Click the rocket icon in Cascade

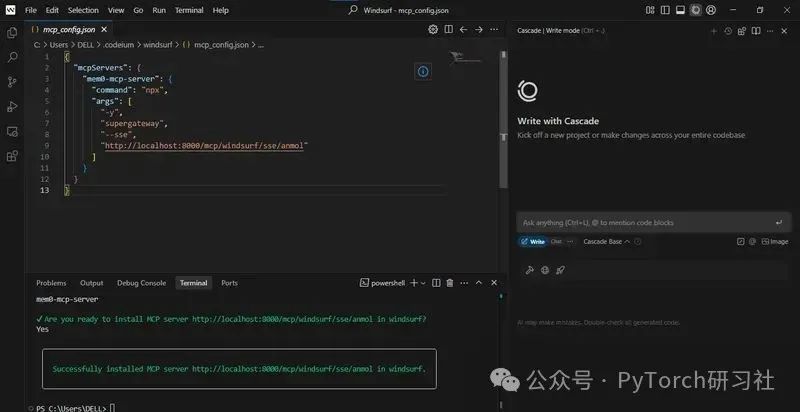pyautogui.click(x=560, y=270)
